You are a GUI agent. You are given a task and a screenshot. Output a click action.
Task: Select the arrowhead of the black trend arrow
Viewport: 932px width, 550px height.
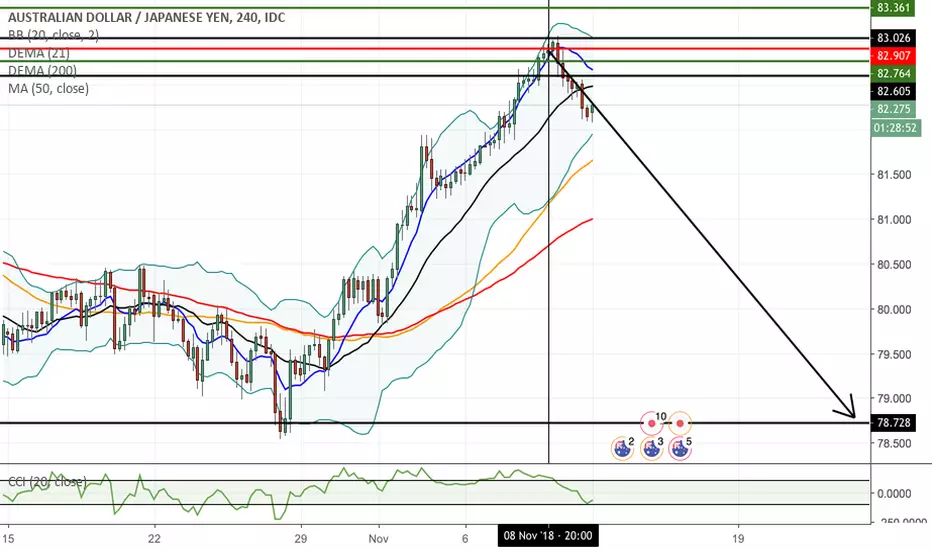pyautogui.click(x=846, y=408)
